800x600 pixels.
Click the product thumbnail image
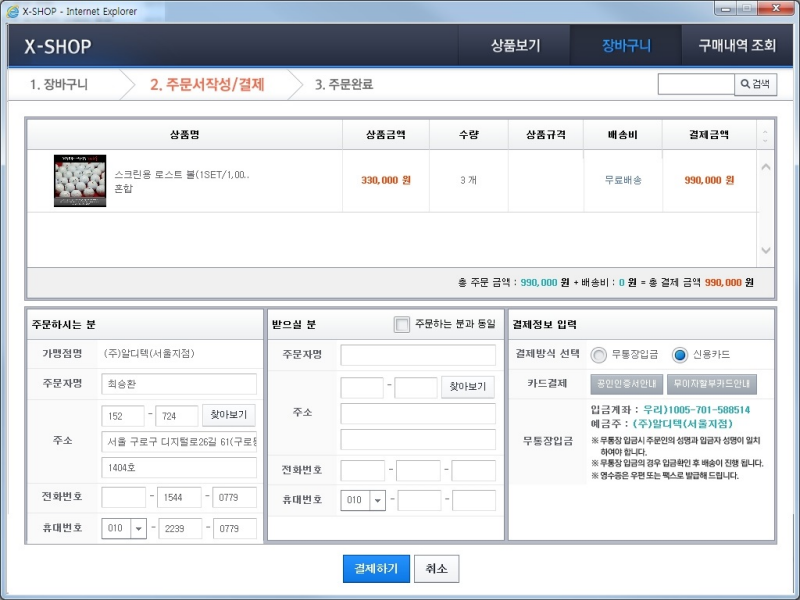[79, 181]
